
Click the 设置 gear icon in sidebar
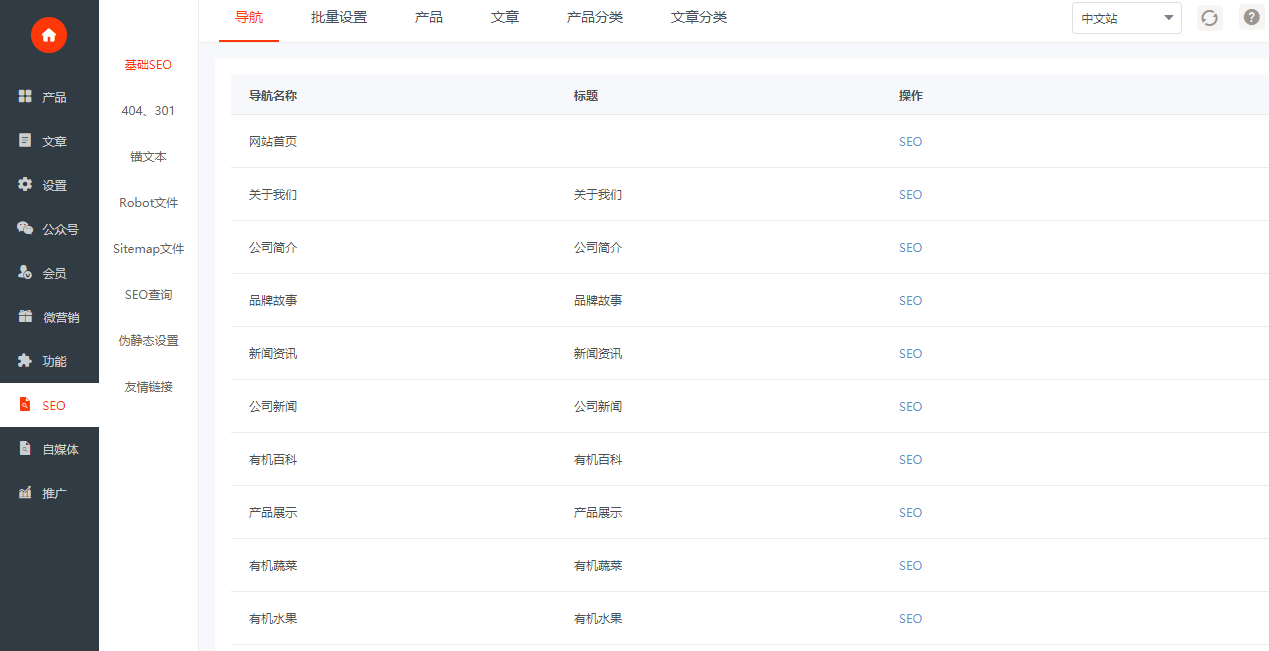coord(25,184)
